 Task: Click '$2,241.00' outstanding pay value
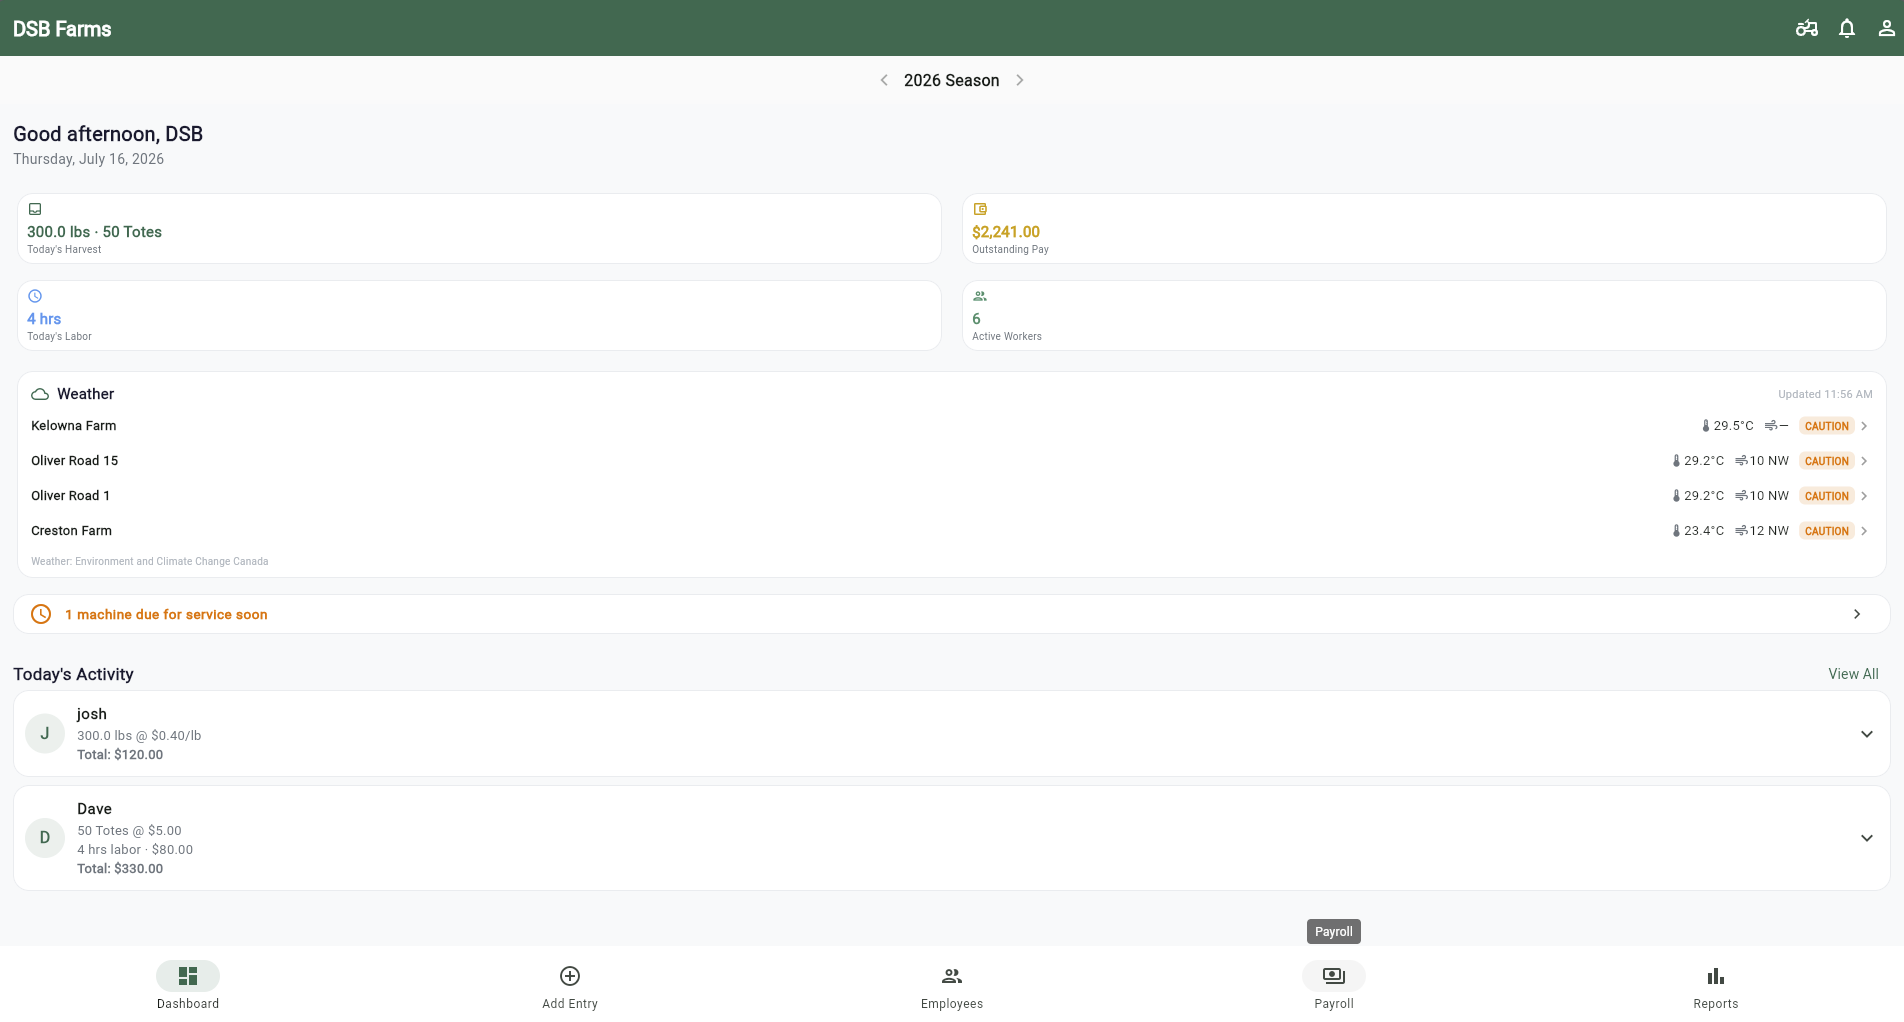tap(1006, 232)
